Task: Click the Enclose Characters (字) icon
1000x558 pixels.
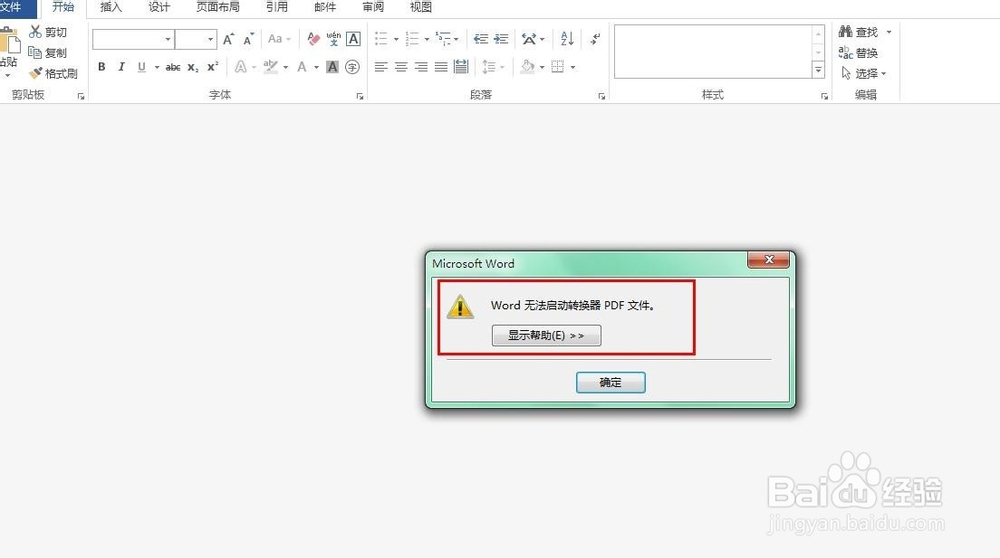Action: coord(352,67)
